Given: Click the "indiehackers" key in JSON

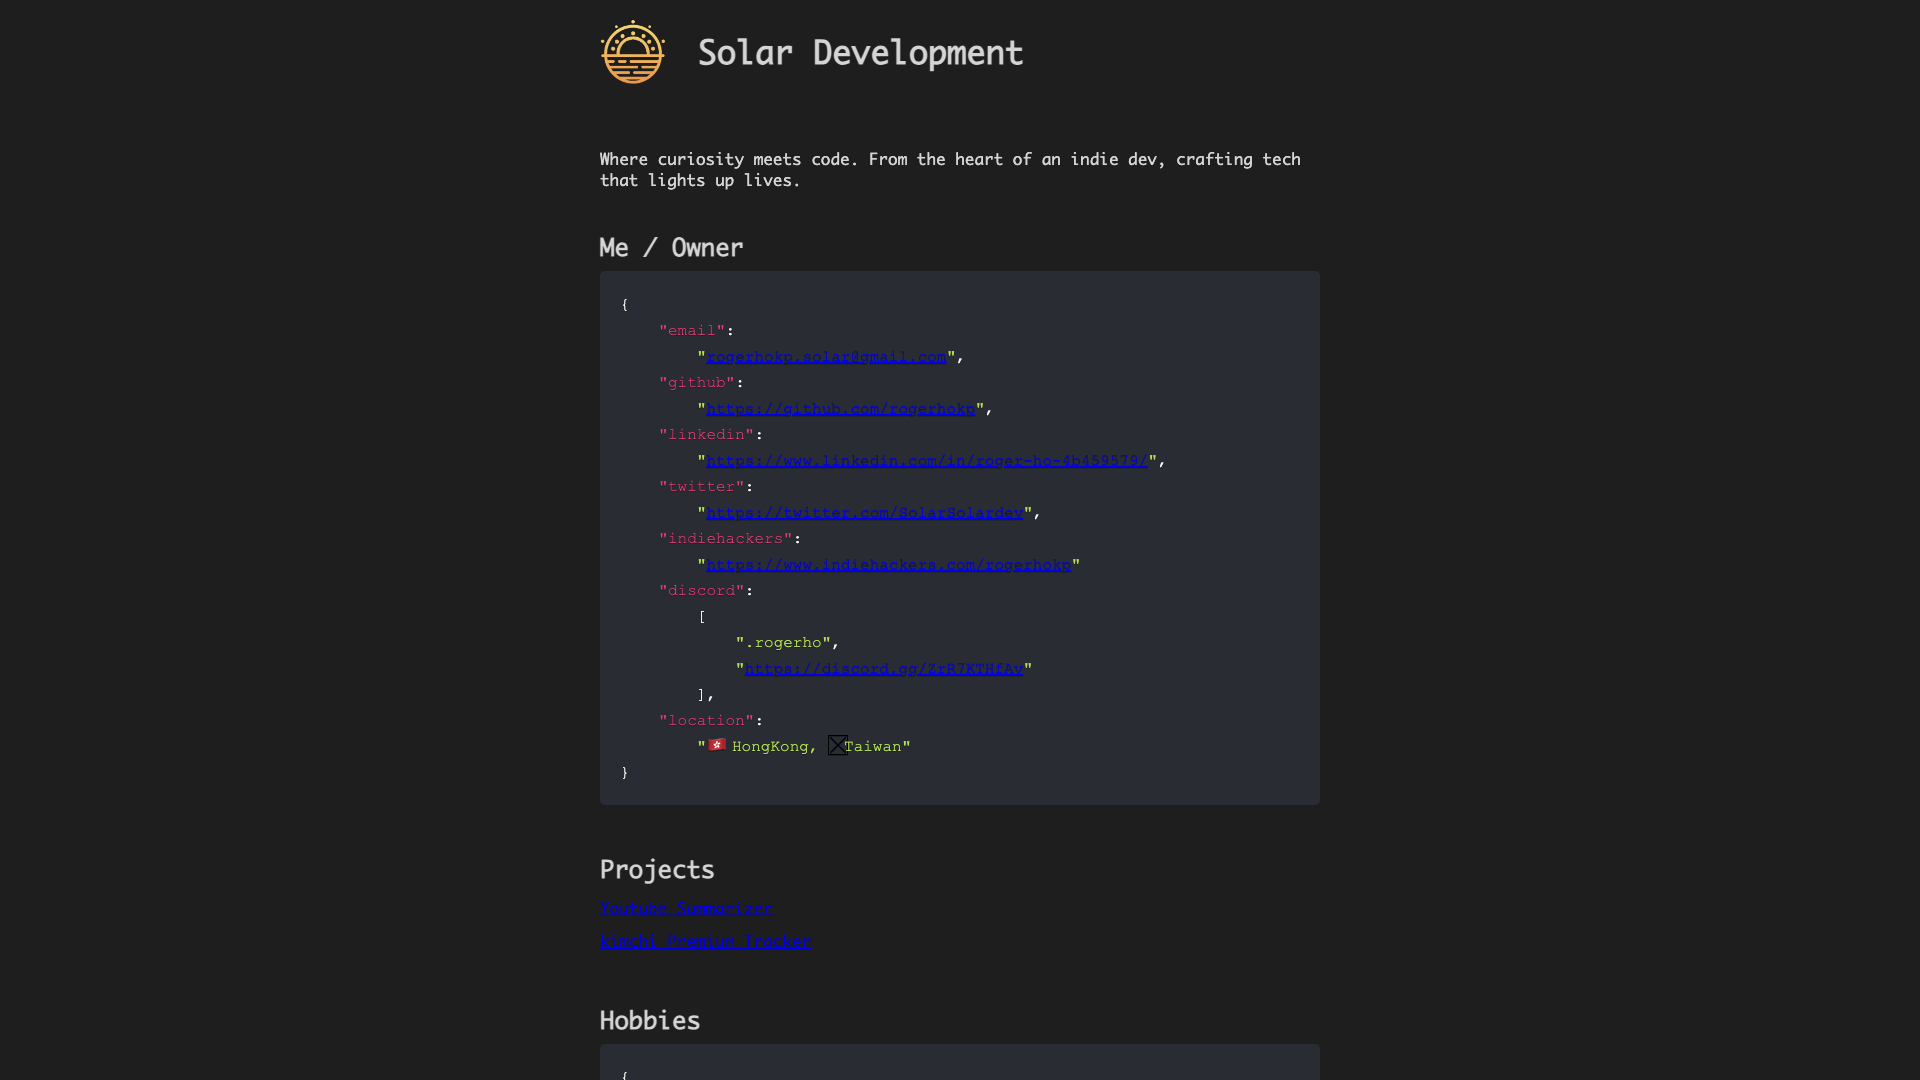Looking at the screenshot, I should coord(725,539).
